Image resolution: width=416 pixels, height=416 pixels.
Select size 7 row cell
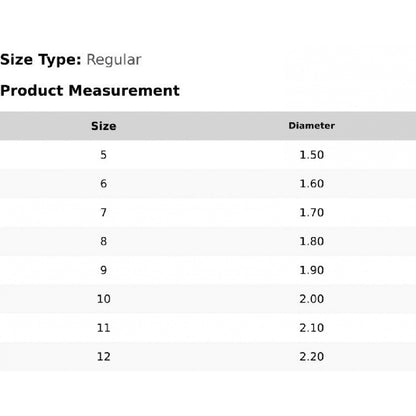tap(104, 212)
